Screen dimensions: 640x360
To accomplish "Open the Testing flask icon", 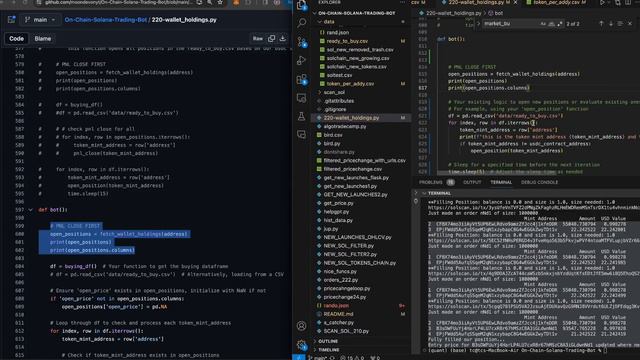I will click(x=302, y=116).
